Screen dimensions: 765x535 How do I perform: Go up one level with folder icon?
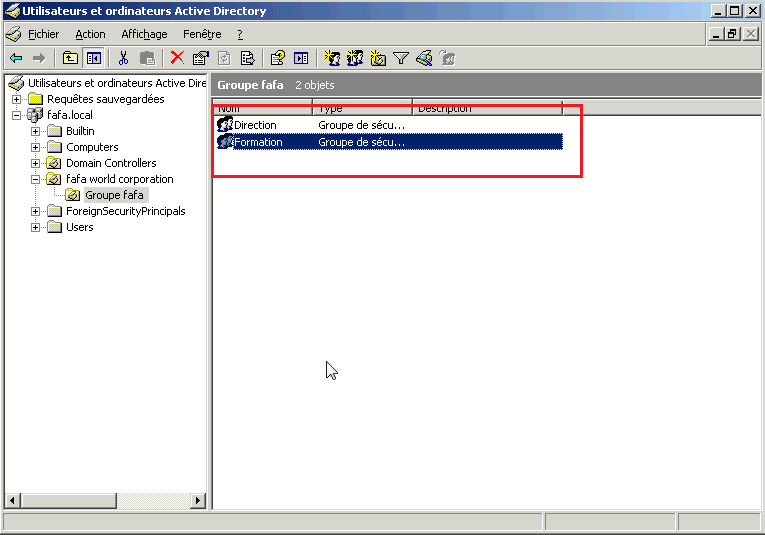pos(70,59)
